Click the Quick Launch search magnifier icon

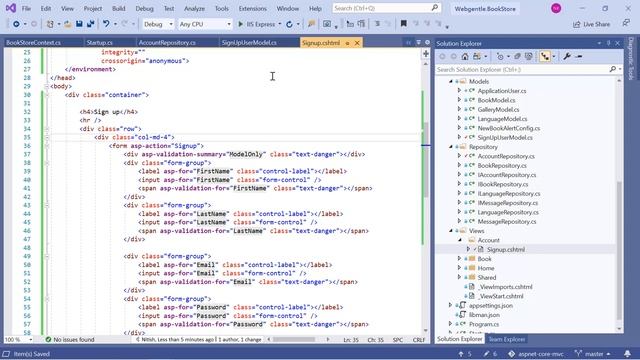pos(435,8)
